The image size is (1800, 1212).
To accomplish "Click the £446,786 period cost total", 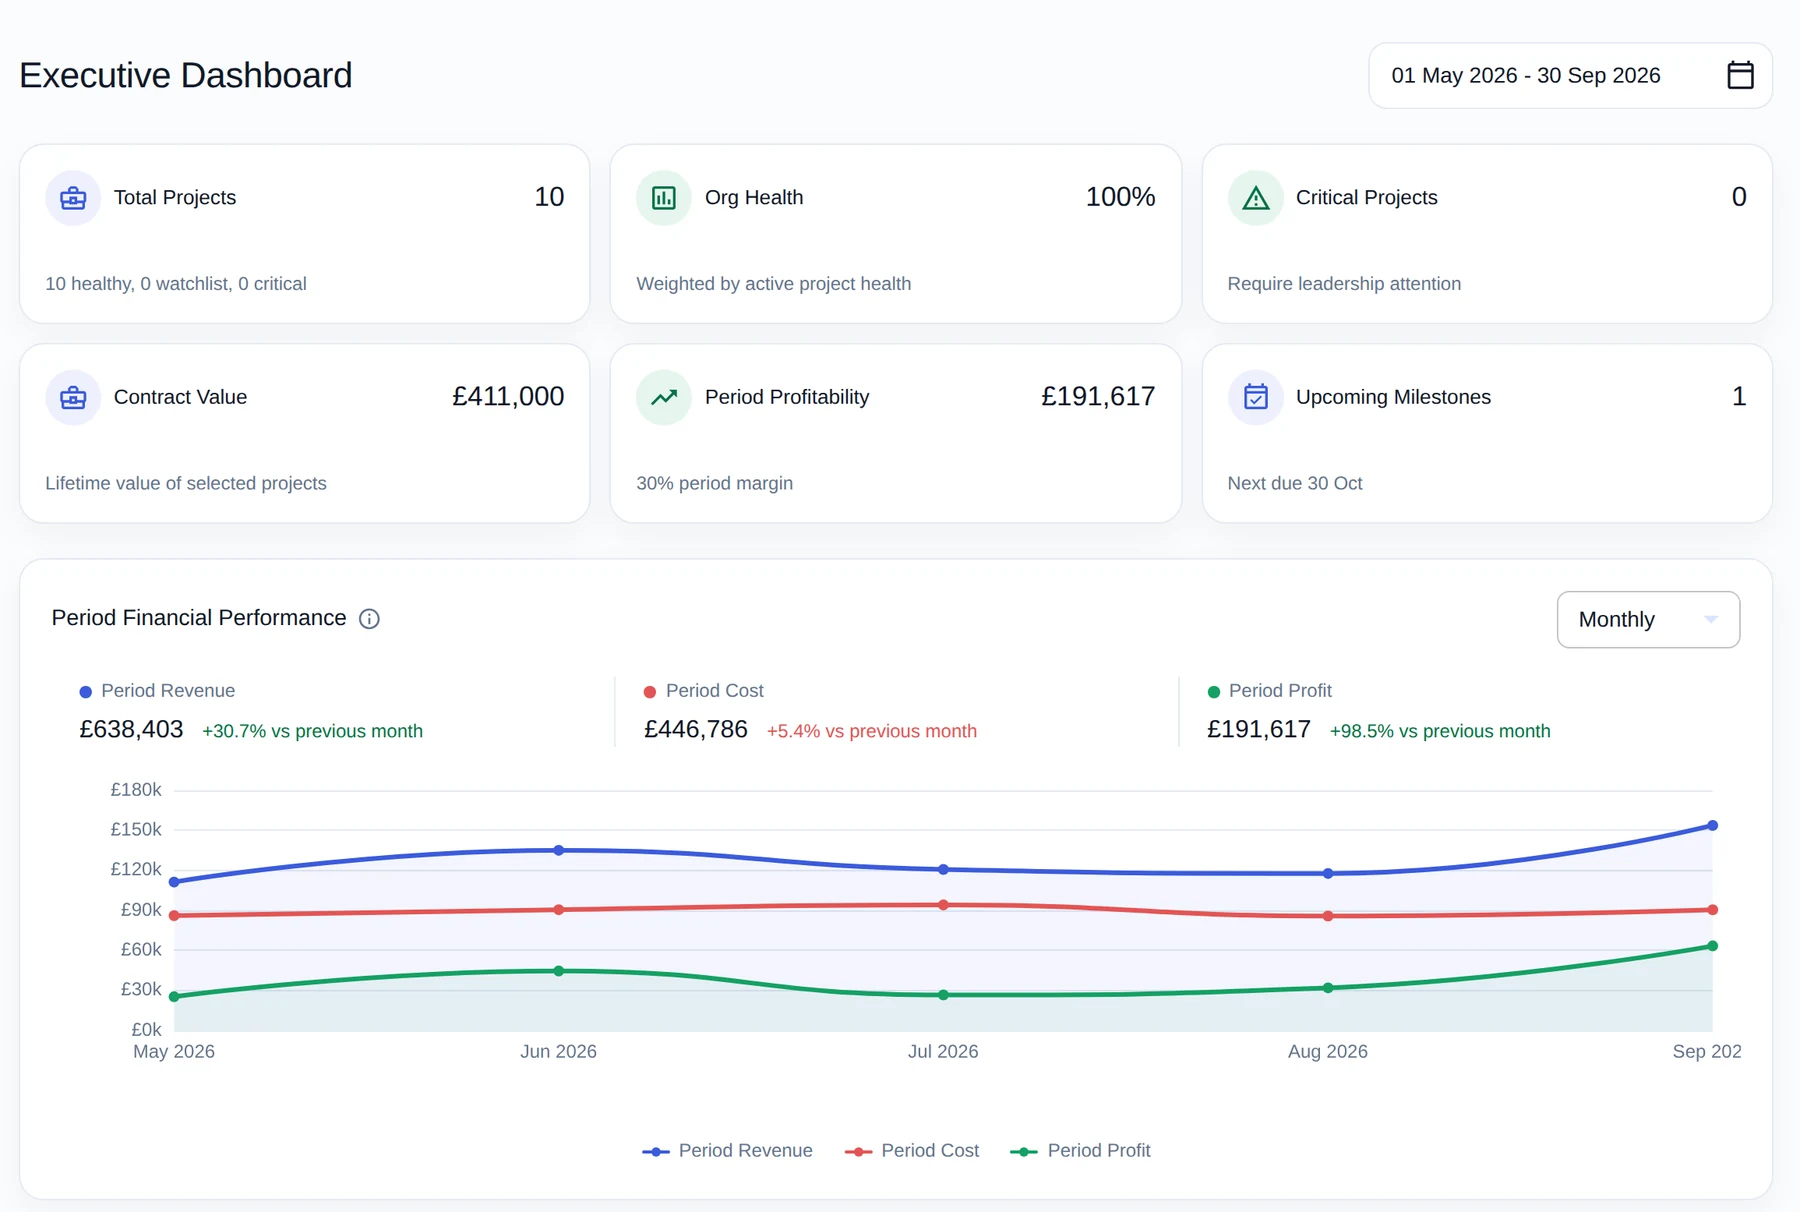I will click(696, 730).
